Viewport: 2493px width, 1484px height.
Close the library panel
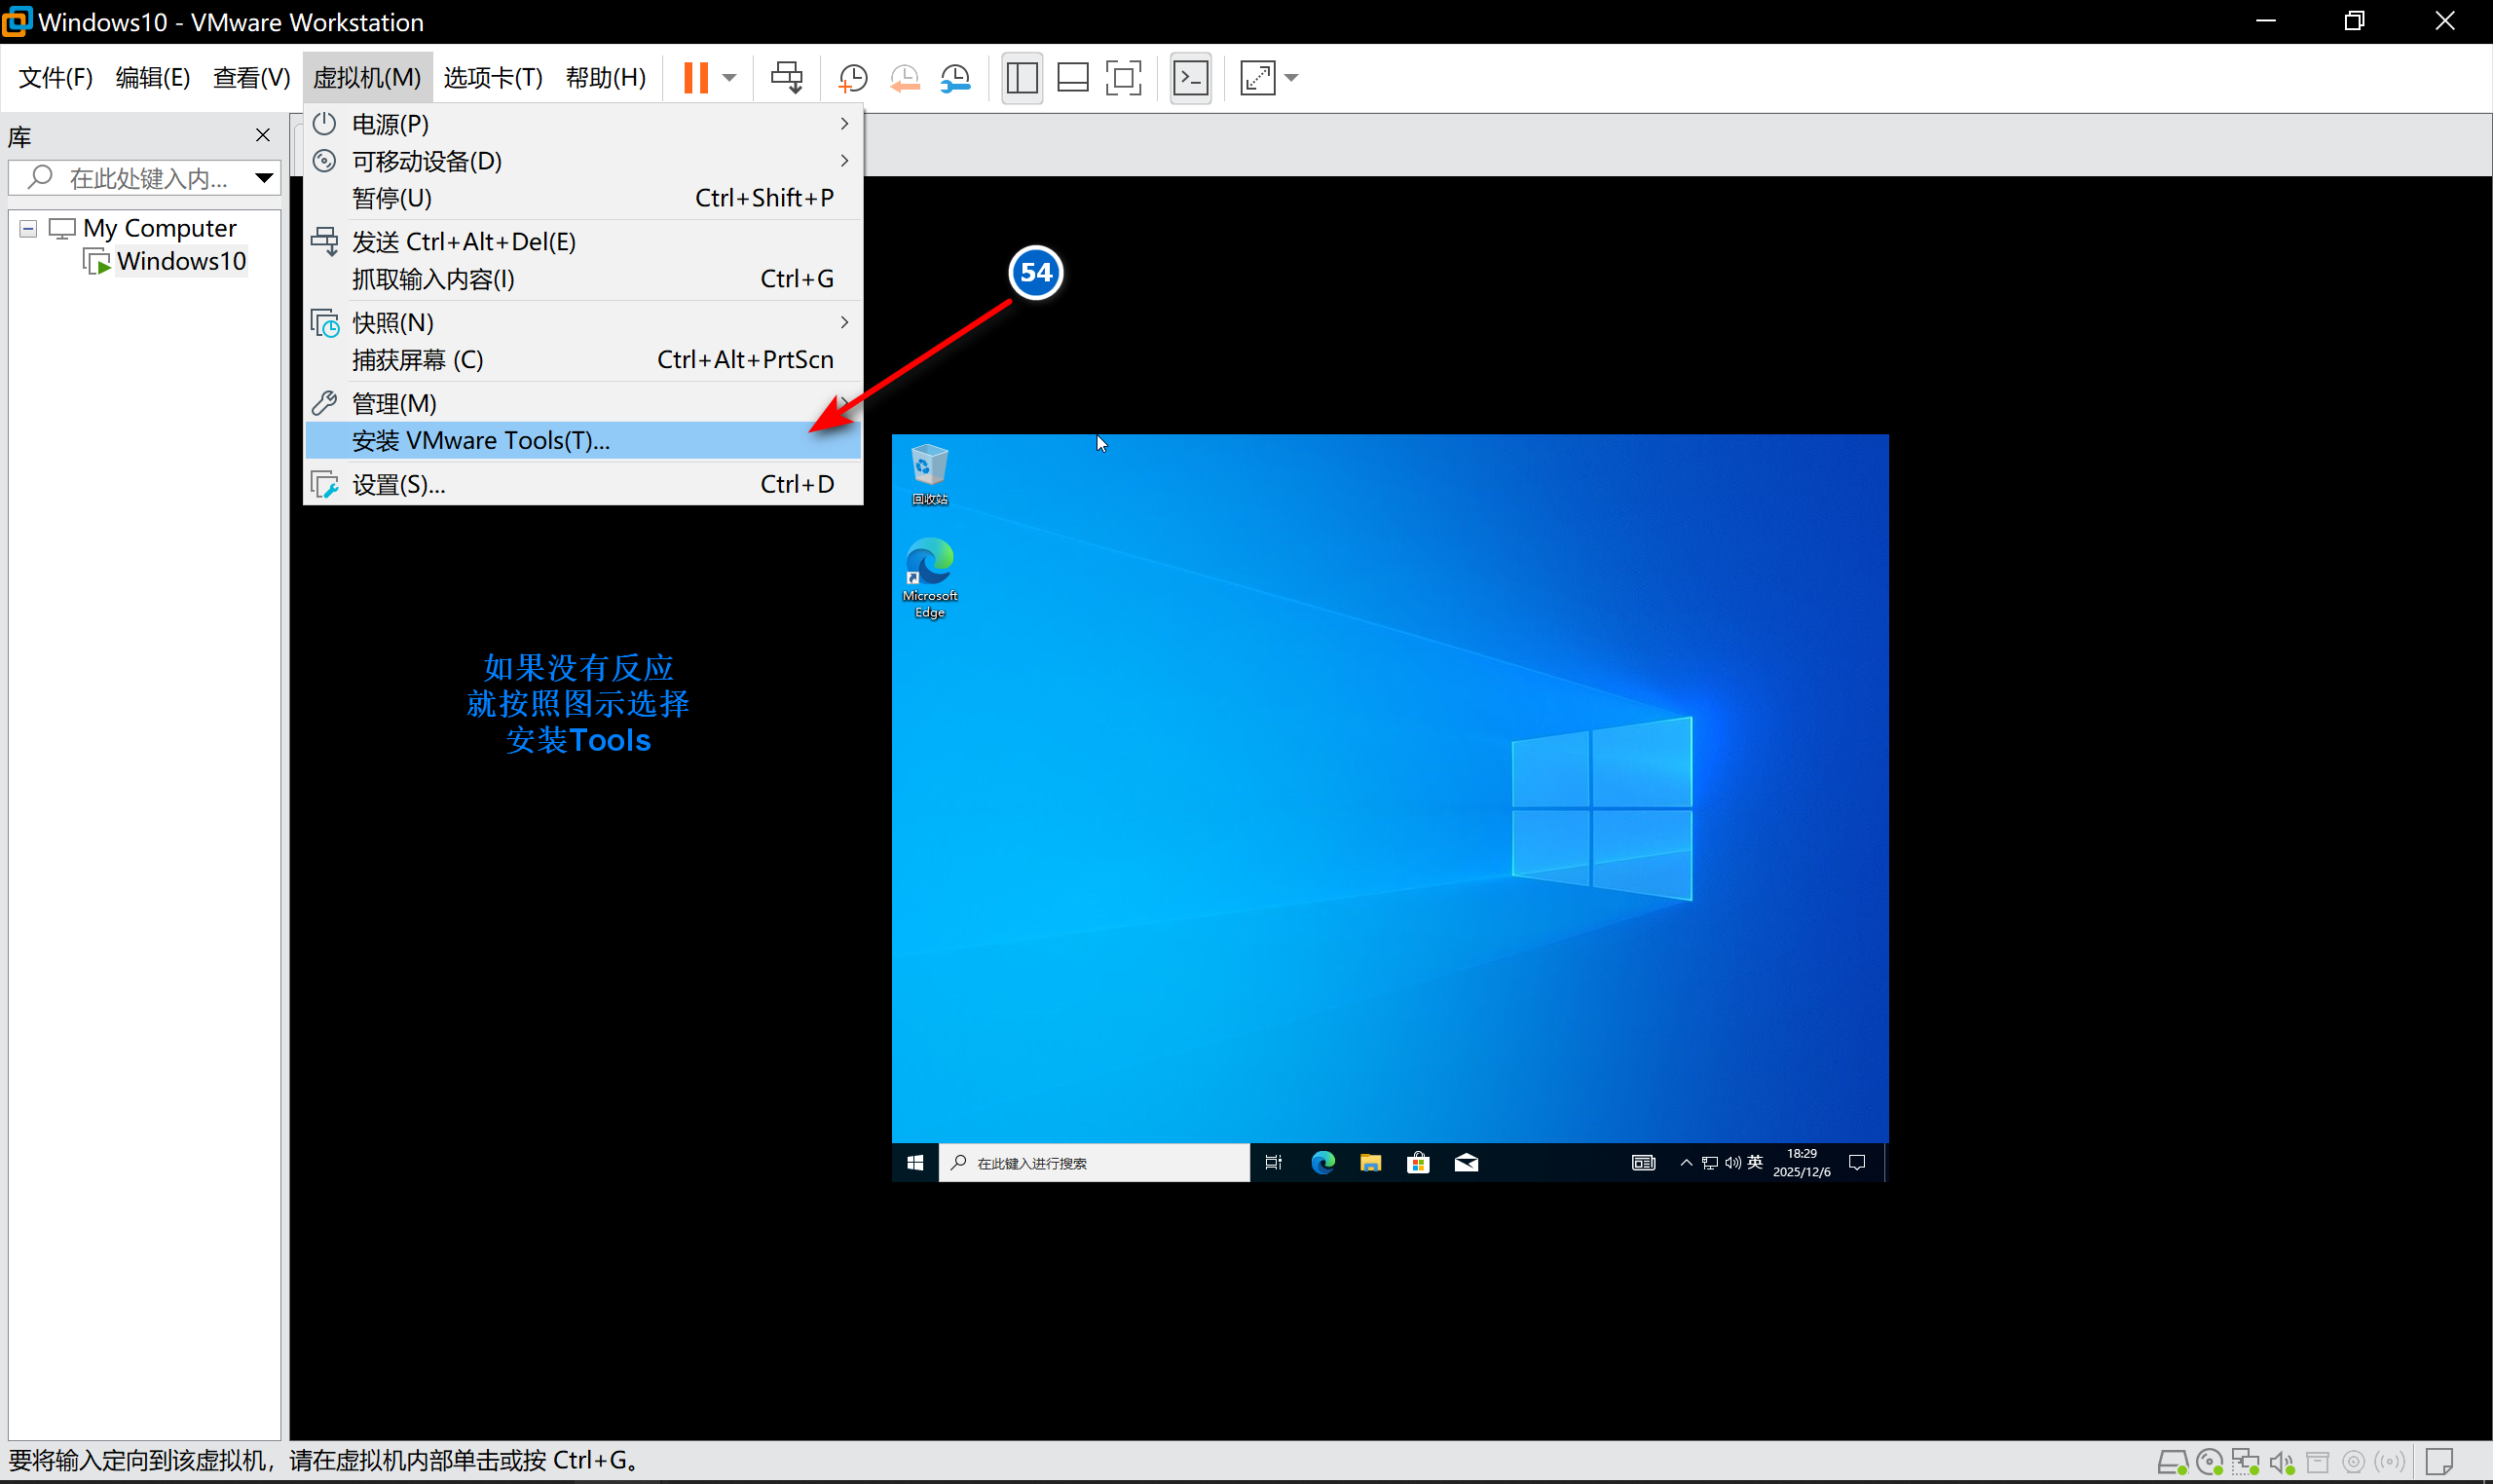coord(263,135)
